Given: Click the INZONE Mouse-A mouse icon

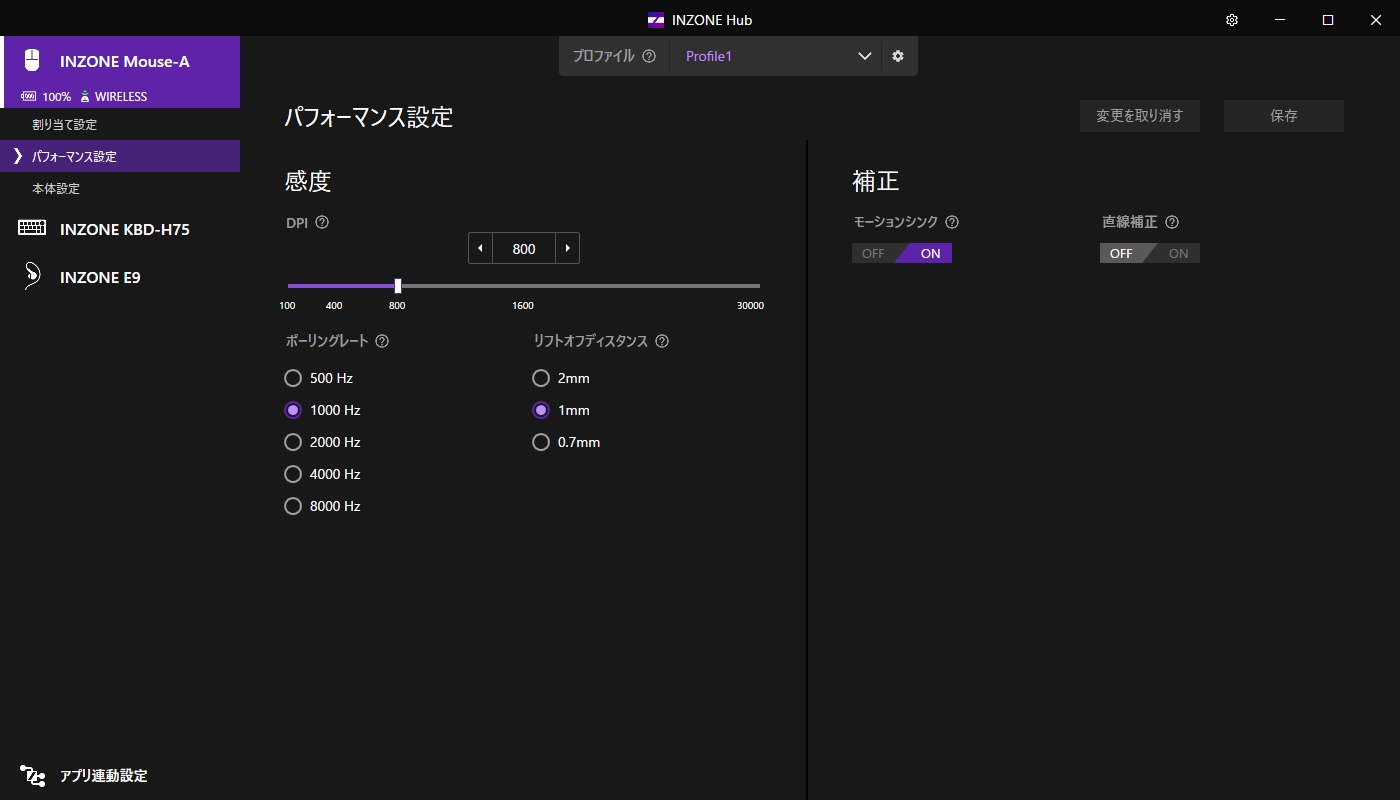Looking at the screenshot, I should 32,60.
